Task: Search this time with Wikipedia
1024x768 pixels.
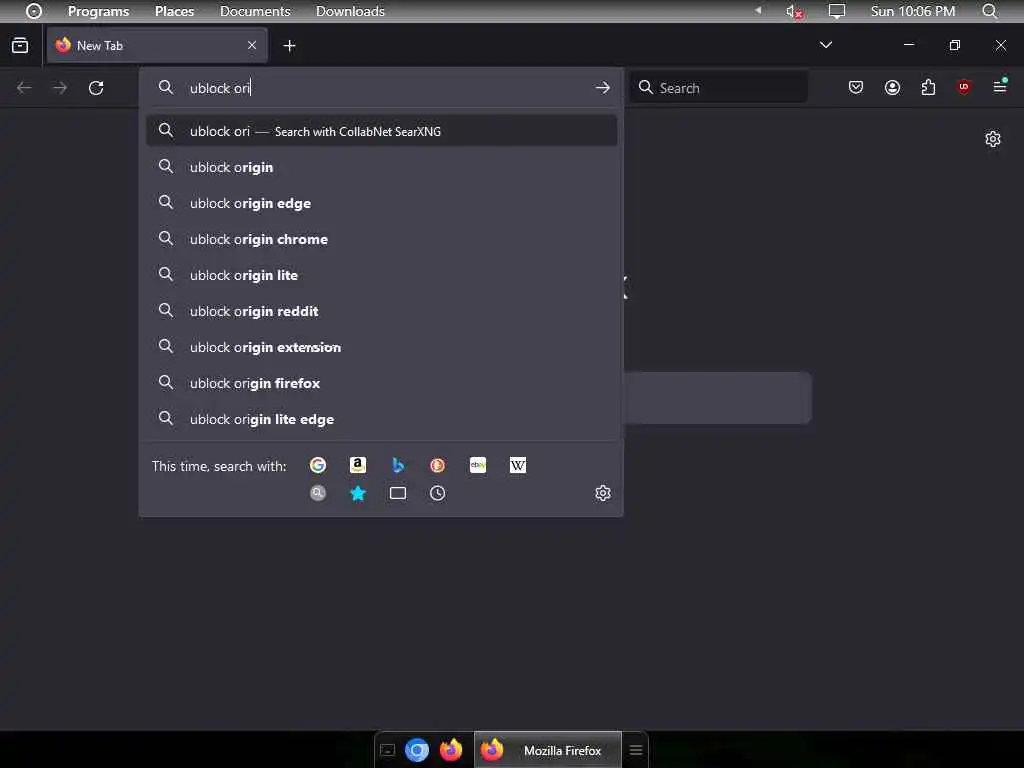Action: pos(518,465)
